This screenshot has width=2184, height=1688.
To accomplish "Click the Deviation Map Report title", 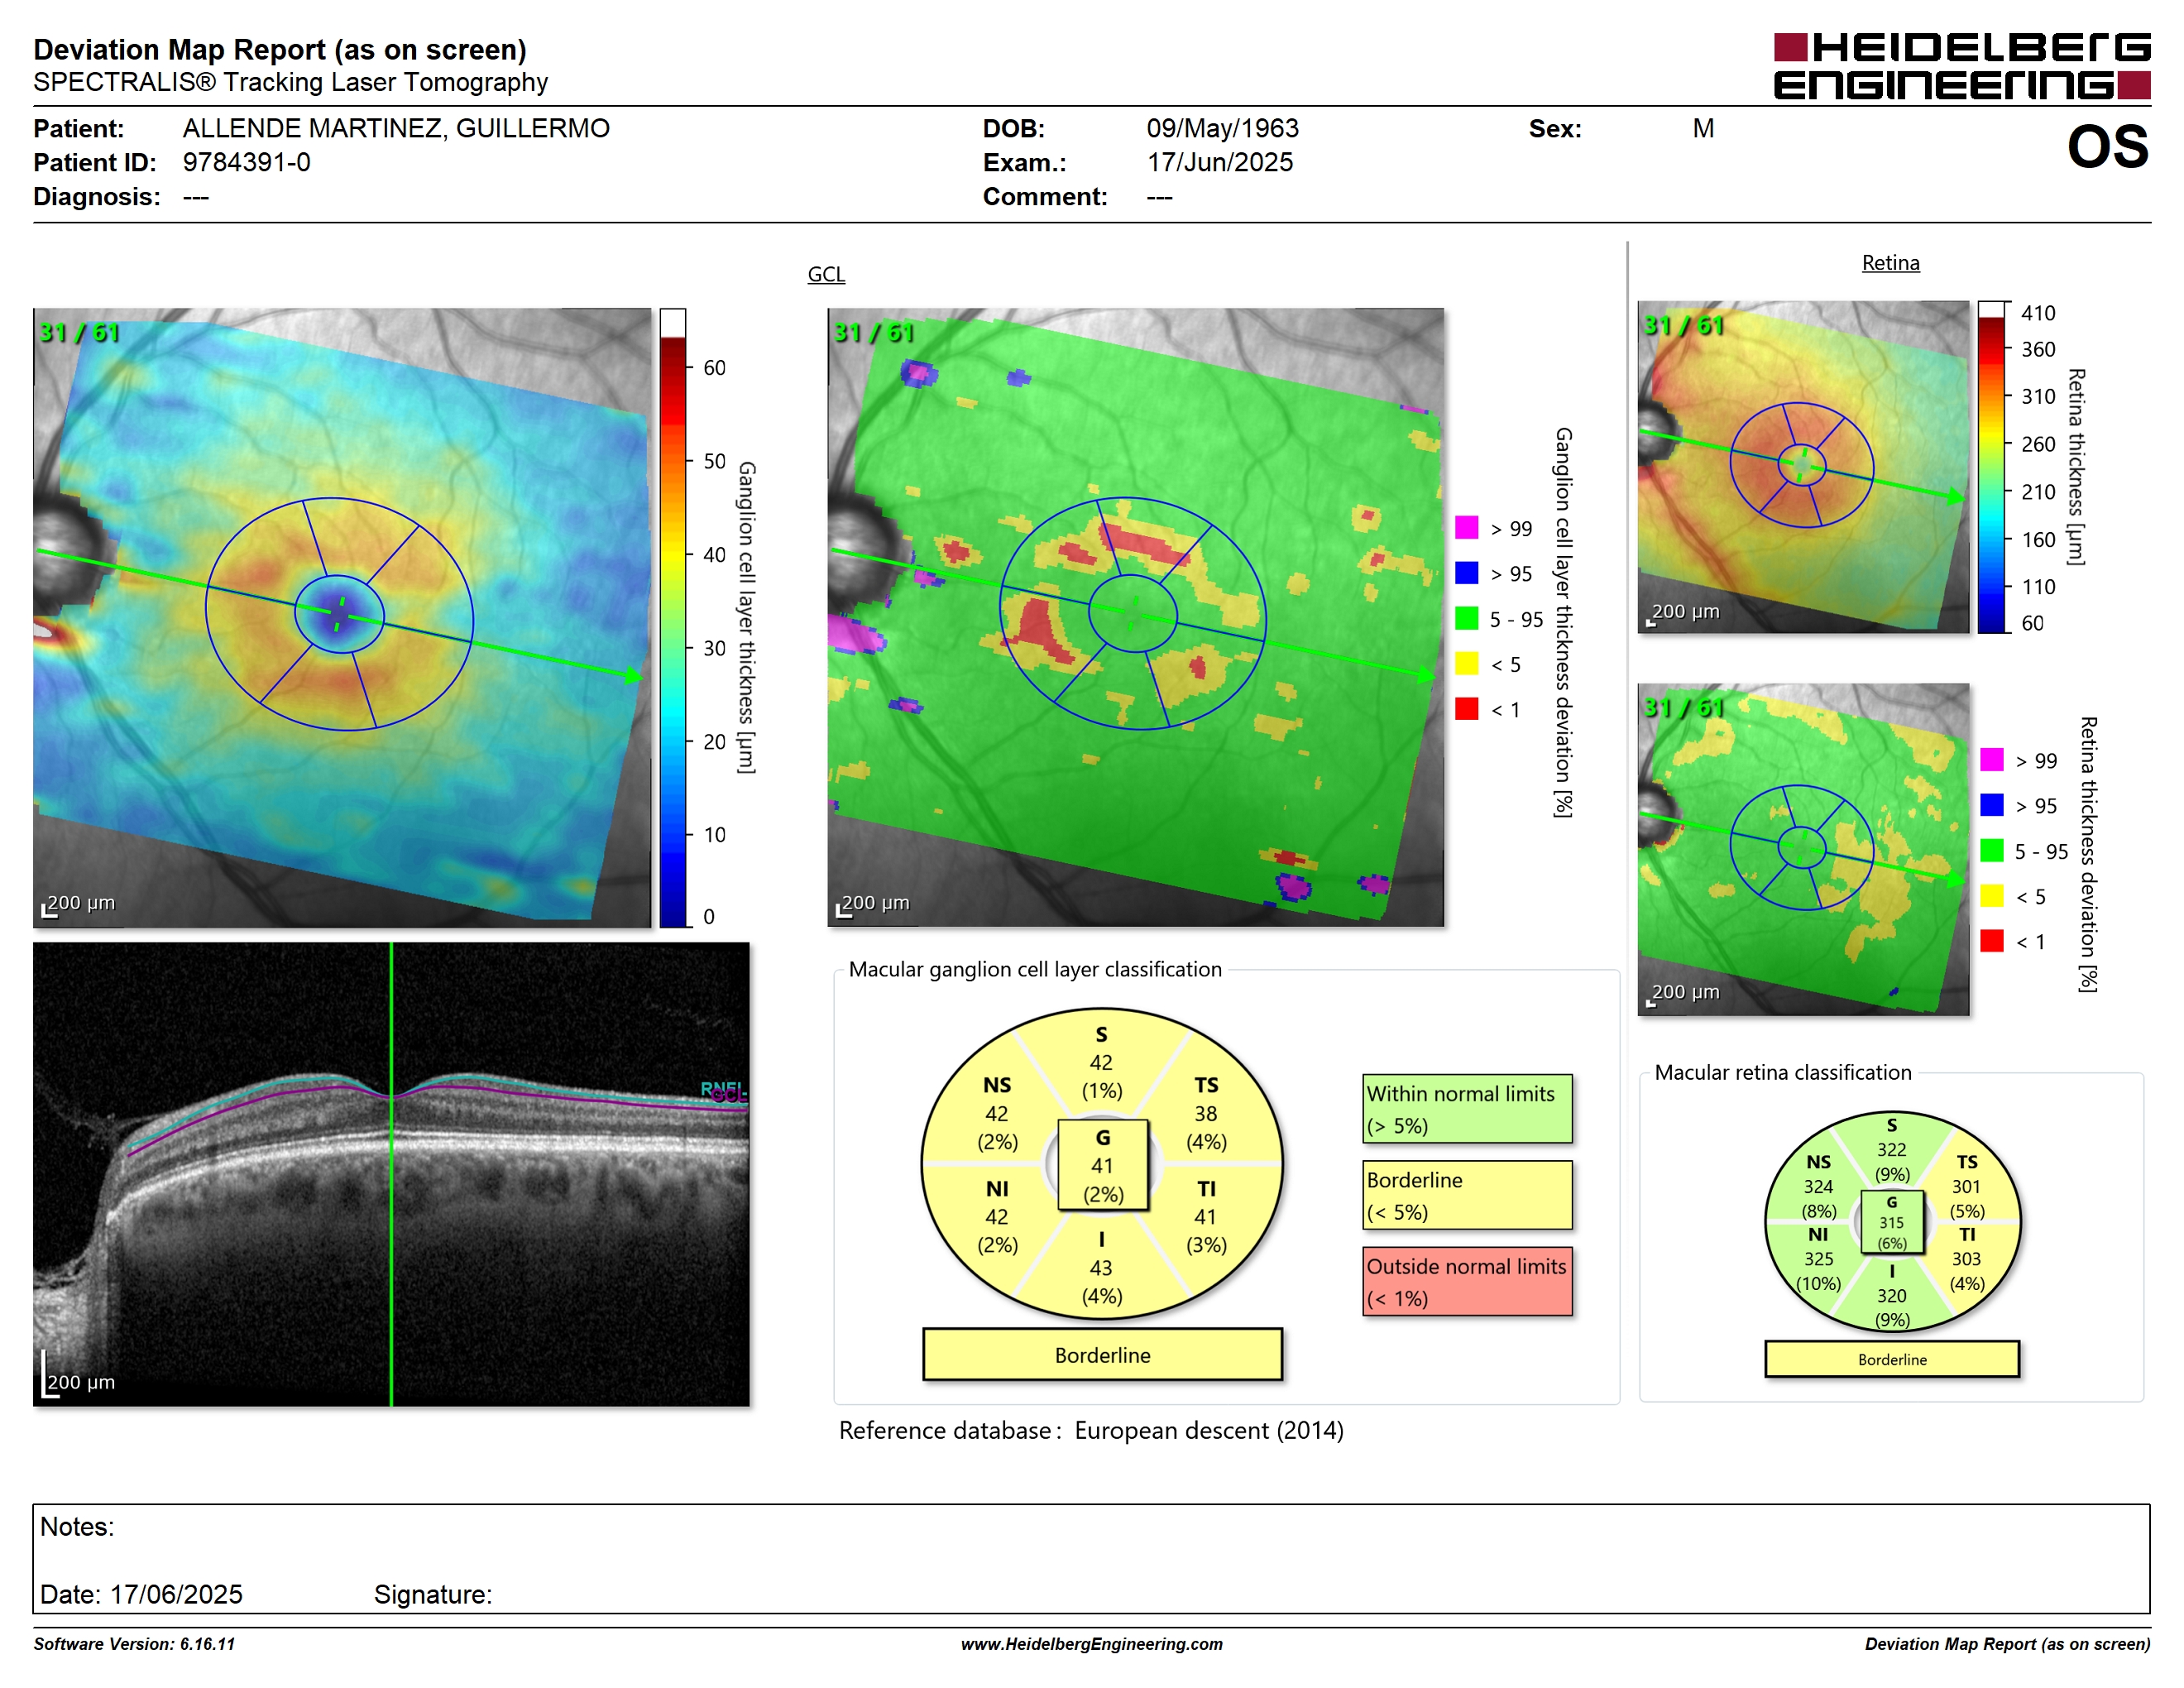I will [x=280, y=49].
